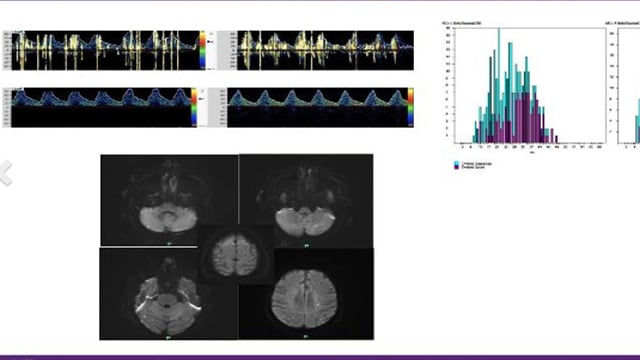Open the lower-right clean Doppler waveform
The width and height of the screenshot is (640, 360).
(318, 107)
